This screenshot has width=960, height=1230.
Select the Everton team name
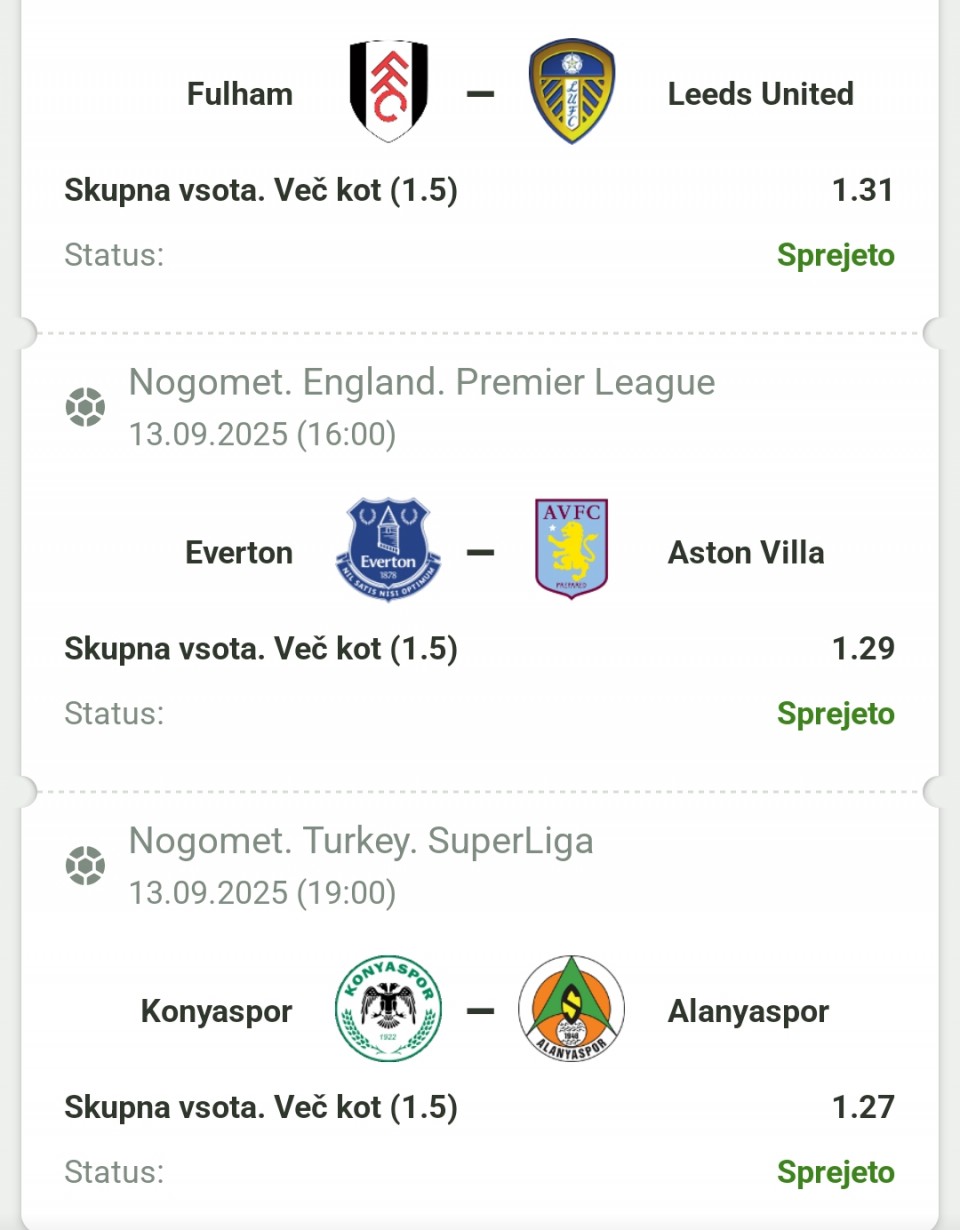pos(239,552)
